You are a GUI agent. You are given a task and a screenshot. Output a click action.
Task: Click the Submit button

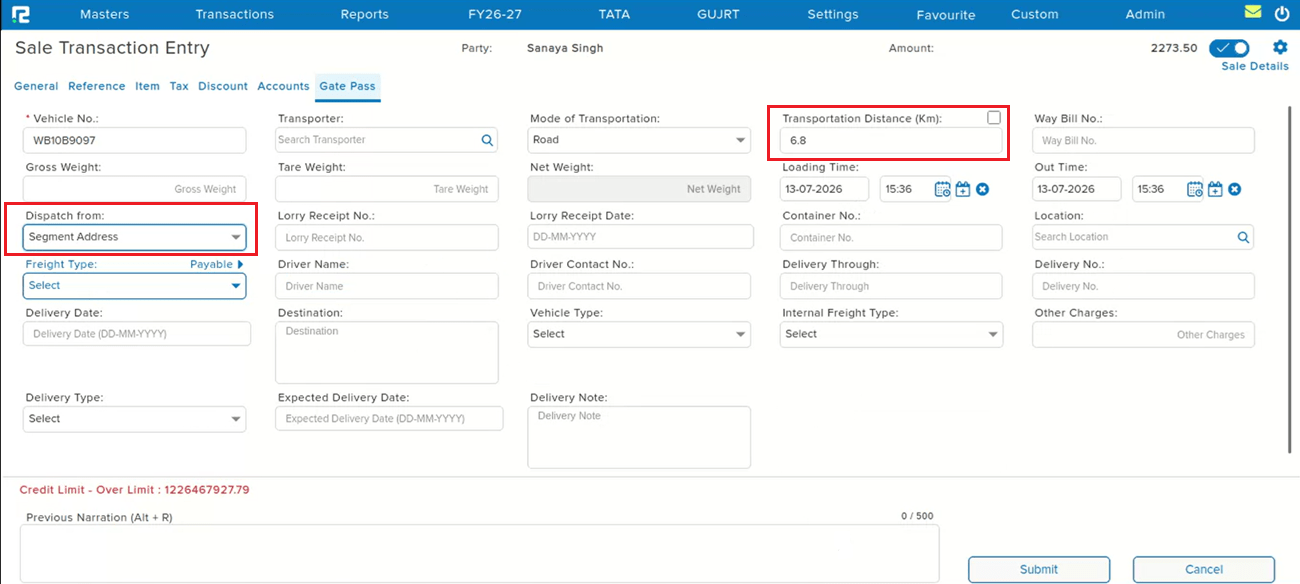tap(1039, 569)
